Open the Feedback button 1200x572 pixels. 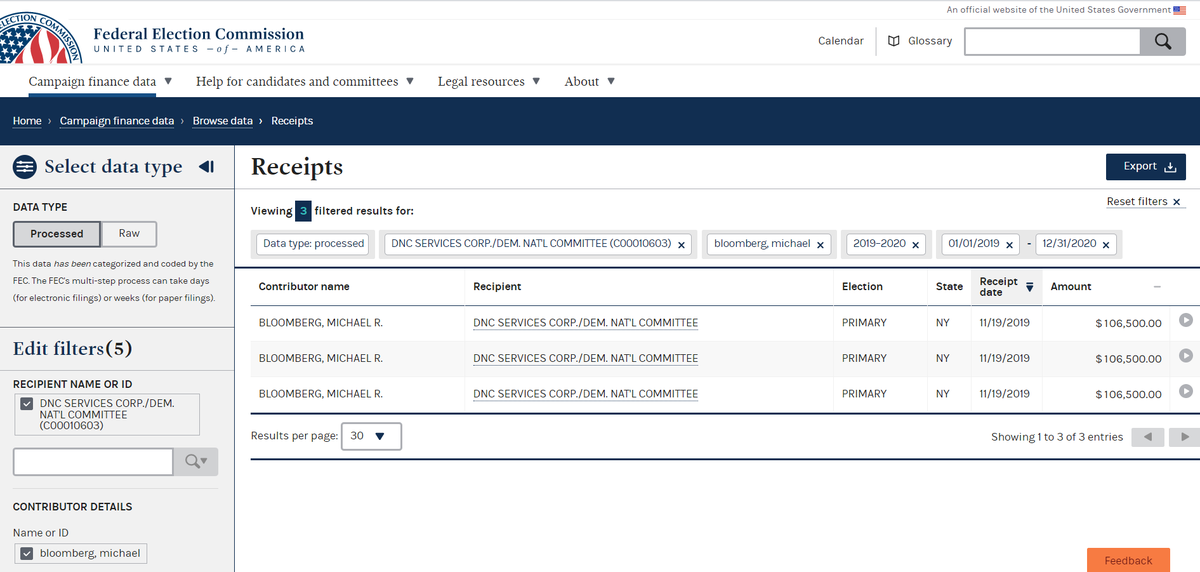1128,560
